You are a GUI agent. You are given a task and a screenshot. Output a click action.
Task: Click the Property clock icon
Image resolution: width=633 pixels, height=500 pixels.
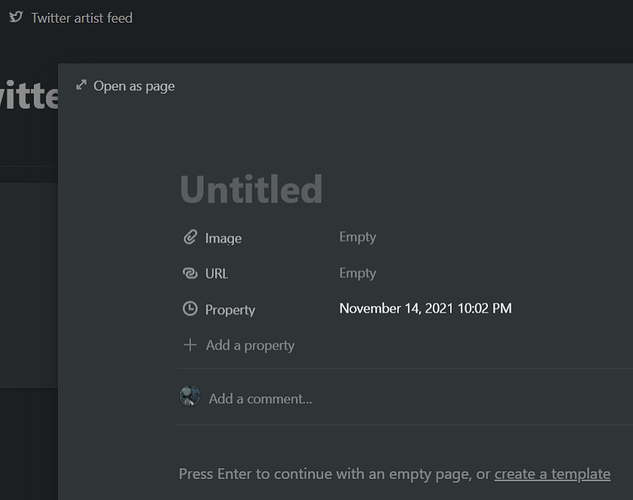190,310
